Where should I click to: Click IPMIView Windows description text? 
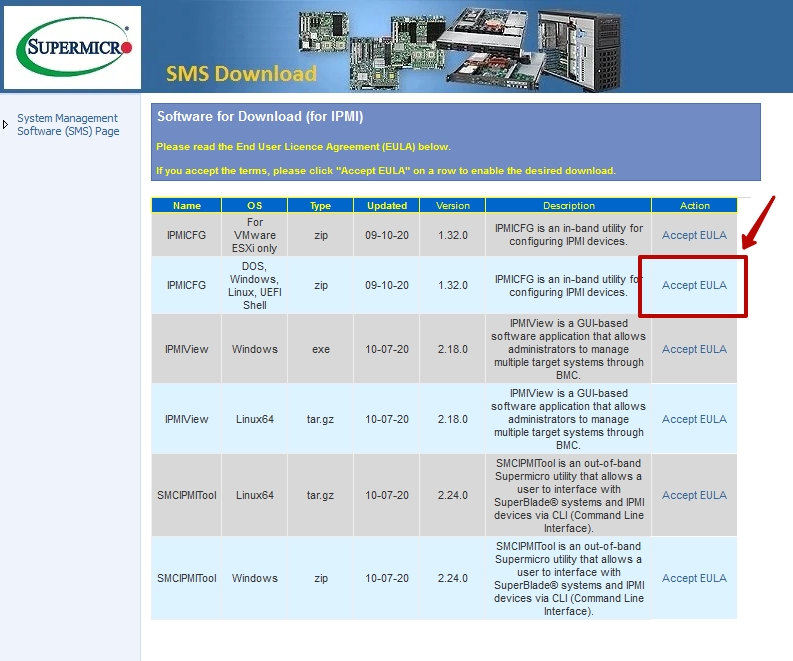pos(568,349)
